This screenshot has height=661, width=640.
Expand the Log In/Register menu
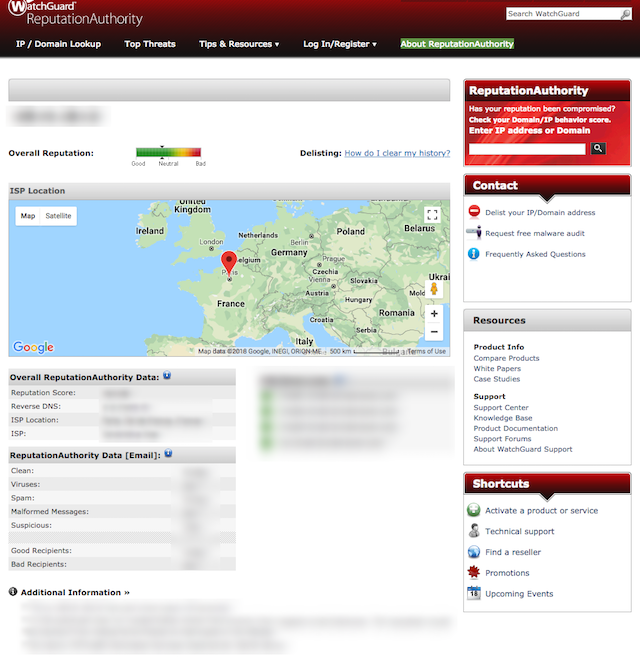[340, 44]
